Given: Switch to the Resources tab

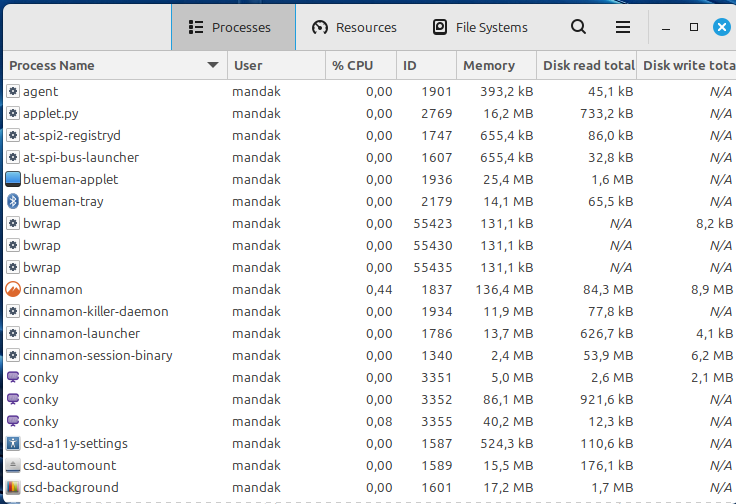Looking at the screenshot, I should 355,27.
